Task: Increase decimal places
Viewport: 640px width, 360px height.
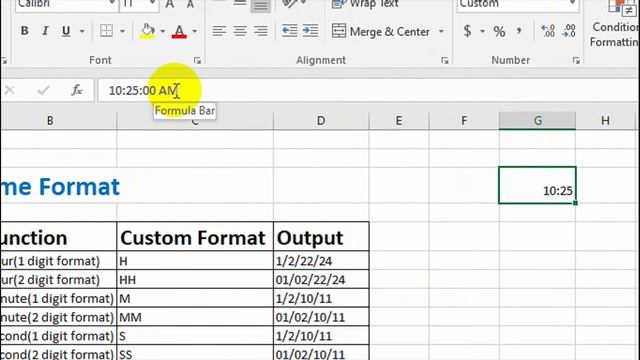Action: 548,31
